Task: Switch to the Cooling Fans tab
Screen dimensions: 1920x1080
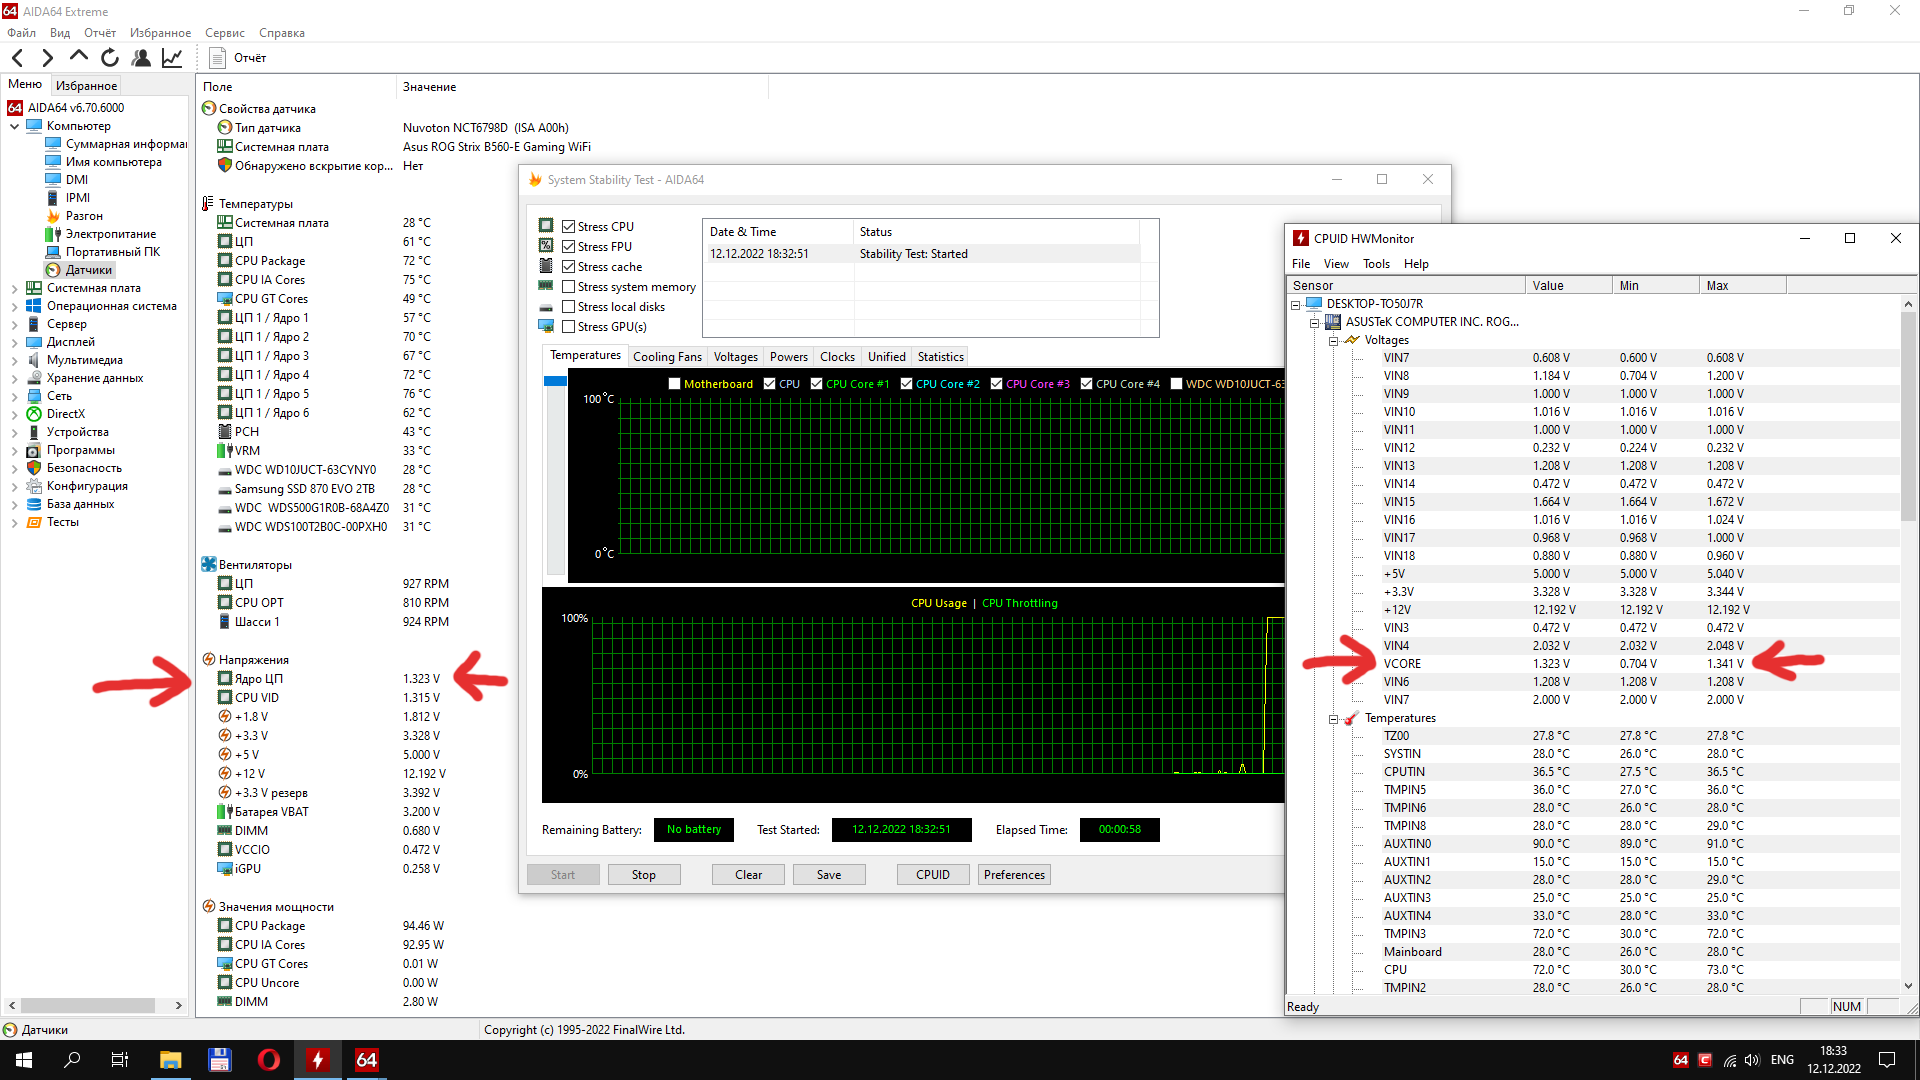Action: 667,357
